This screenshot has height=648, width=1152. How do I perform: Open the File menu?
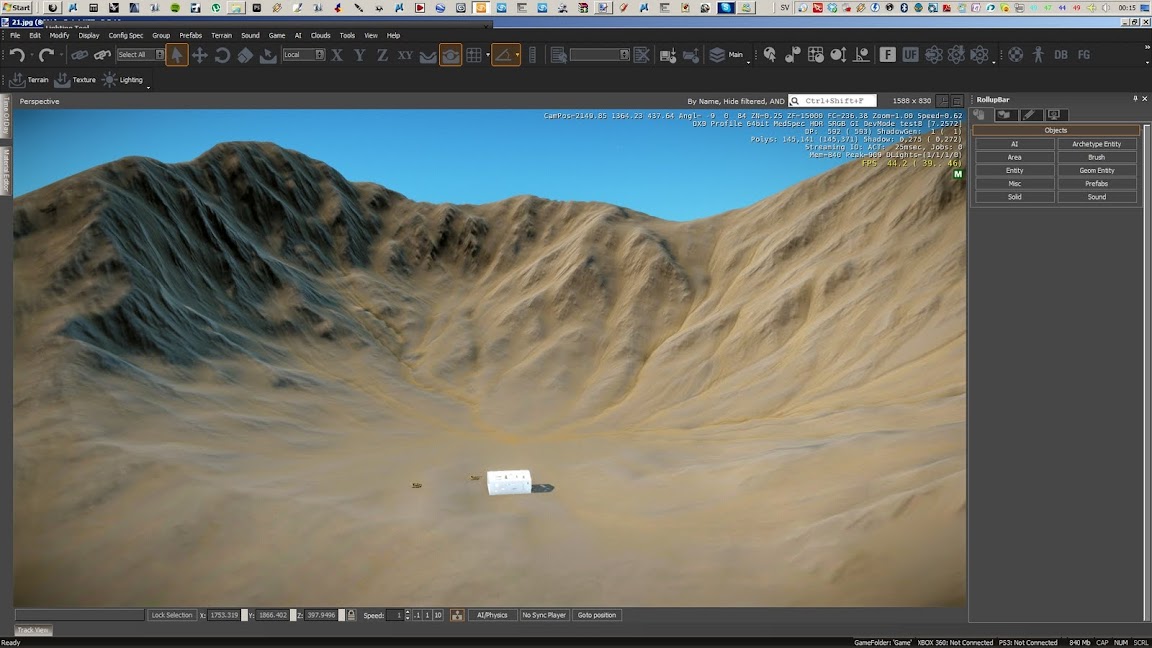(15, 35)
